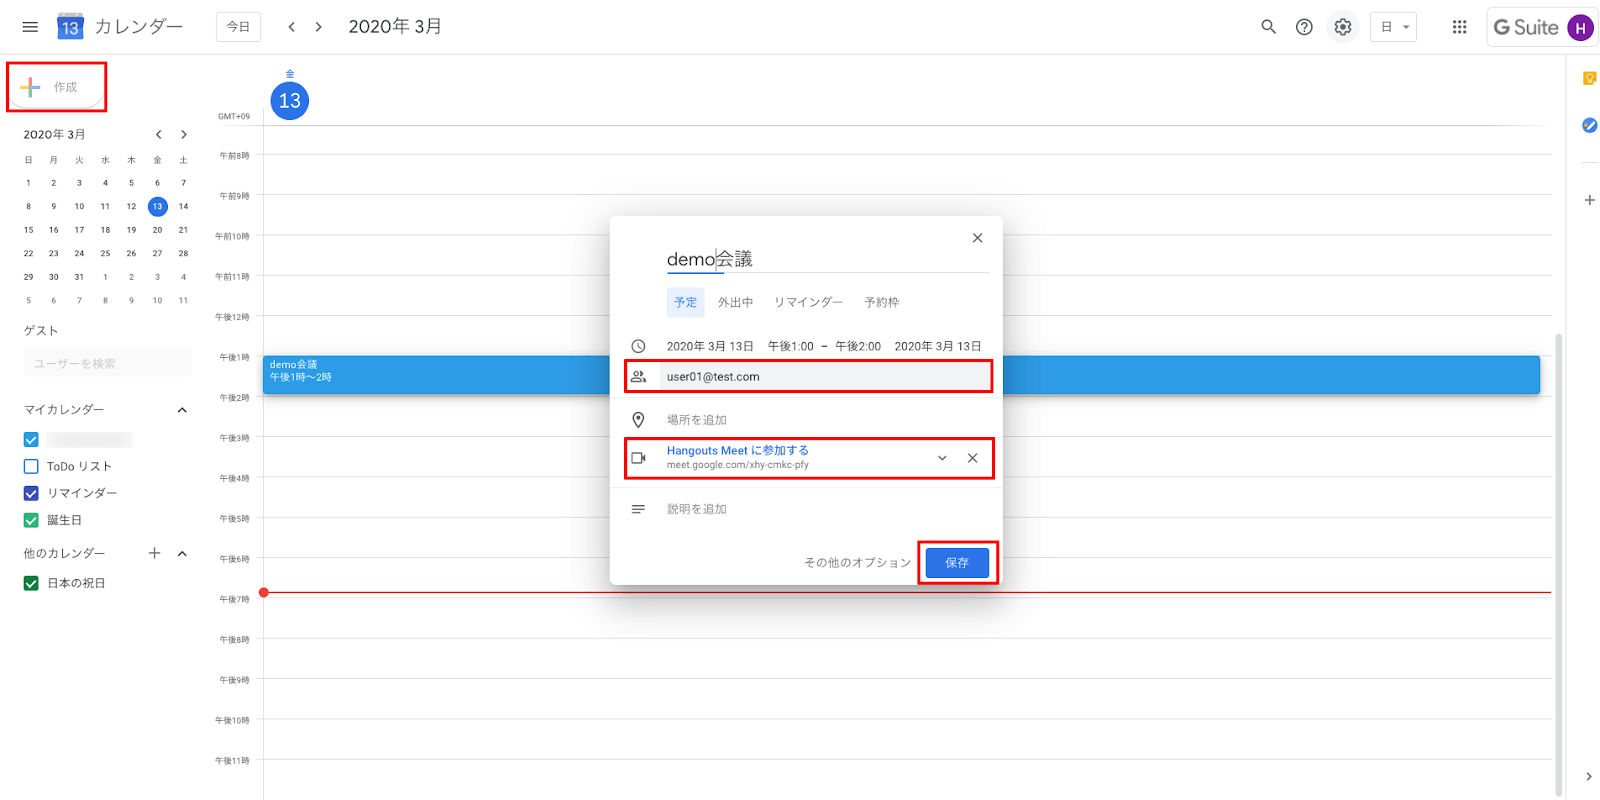Select 31 in the mini calendar

79,277
